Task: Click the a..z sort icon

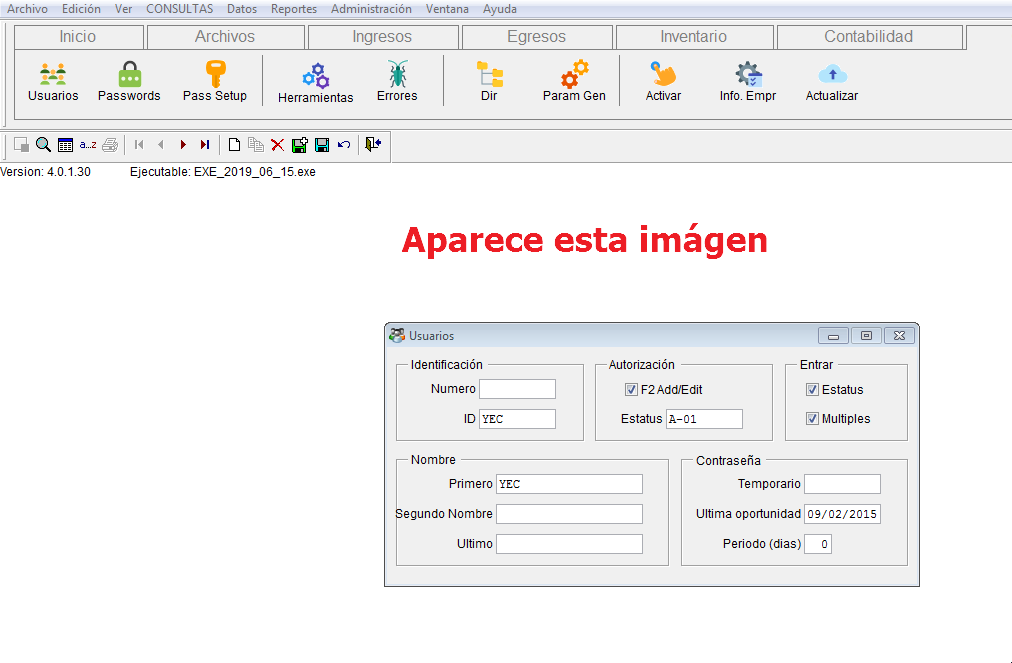Action: coord(88,145)
